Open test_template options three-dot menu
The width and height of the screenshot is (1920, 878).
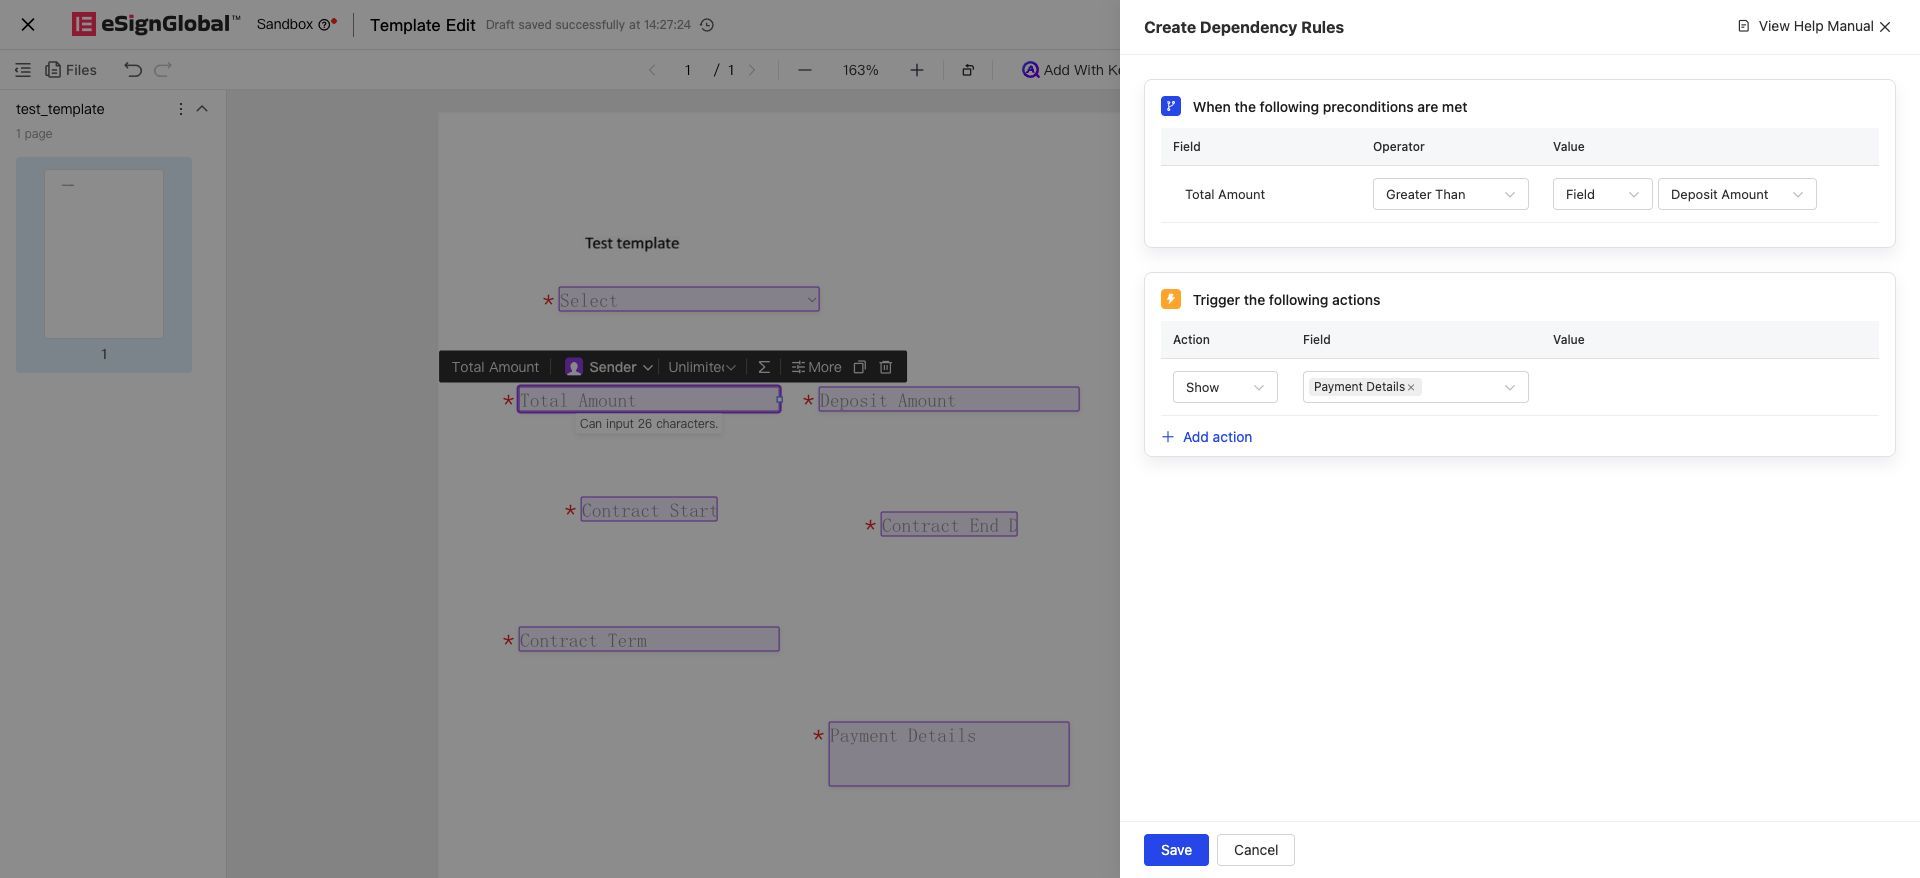coord(181,109)
